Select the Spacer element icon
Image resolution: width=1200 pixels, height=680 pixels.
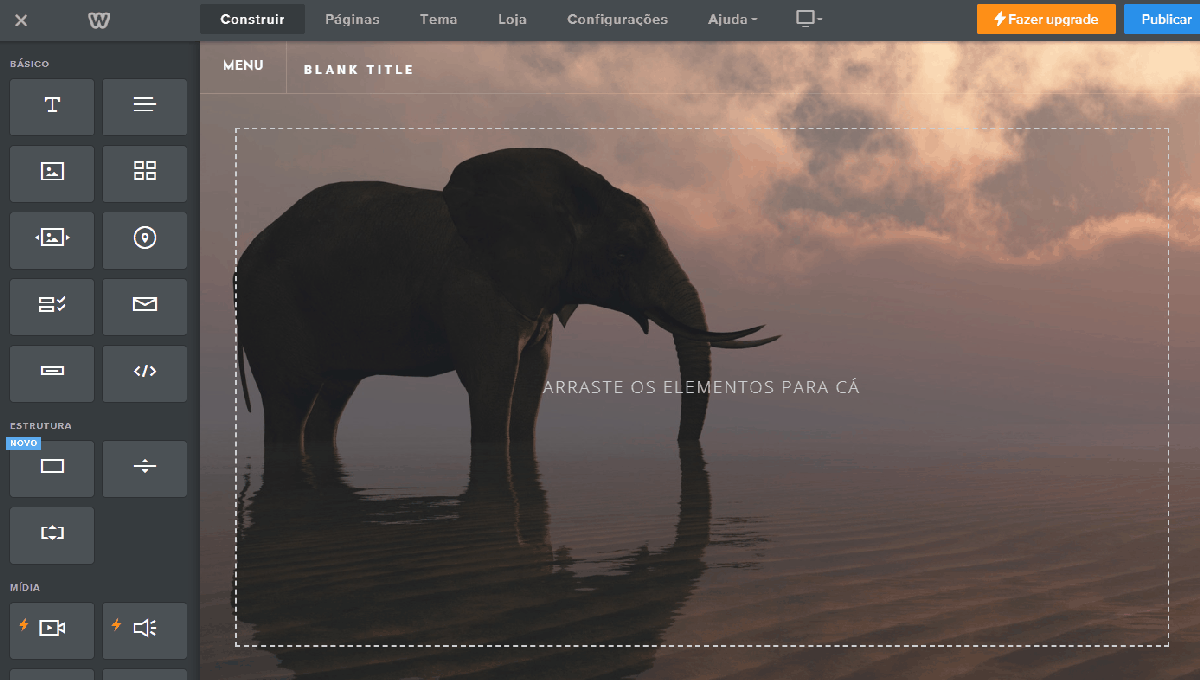[x=52, y=535]
